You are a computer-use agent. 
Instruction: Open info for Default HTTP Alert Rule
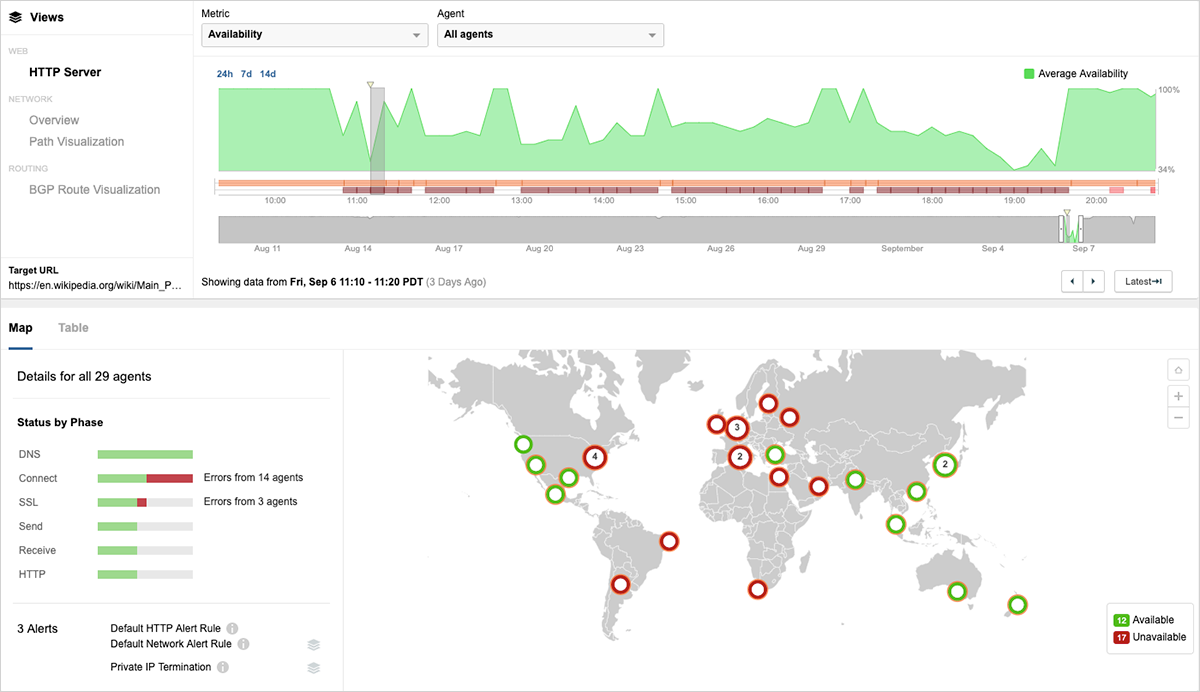click(x=232, y=629)
